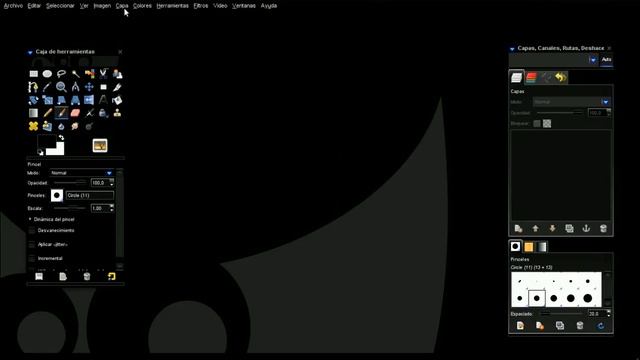Image resolution: width=640 pixels, height=360 pixels.
Task: Select the Free Select lasso tool
Action: point(61,74)
